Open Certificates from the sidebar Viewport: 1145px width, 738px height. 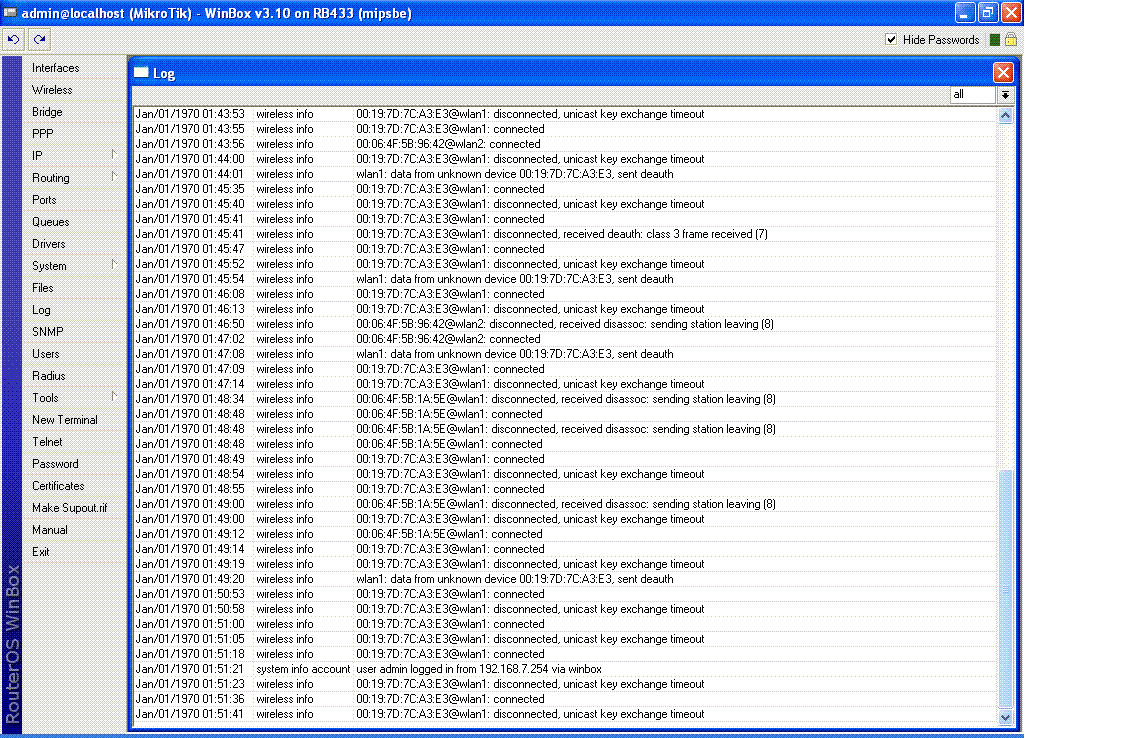coord(58,485)
